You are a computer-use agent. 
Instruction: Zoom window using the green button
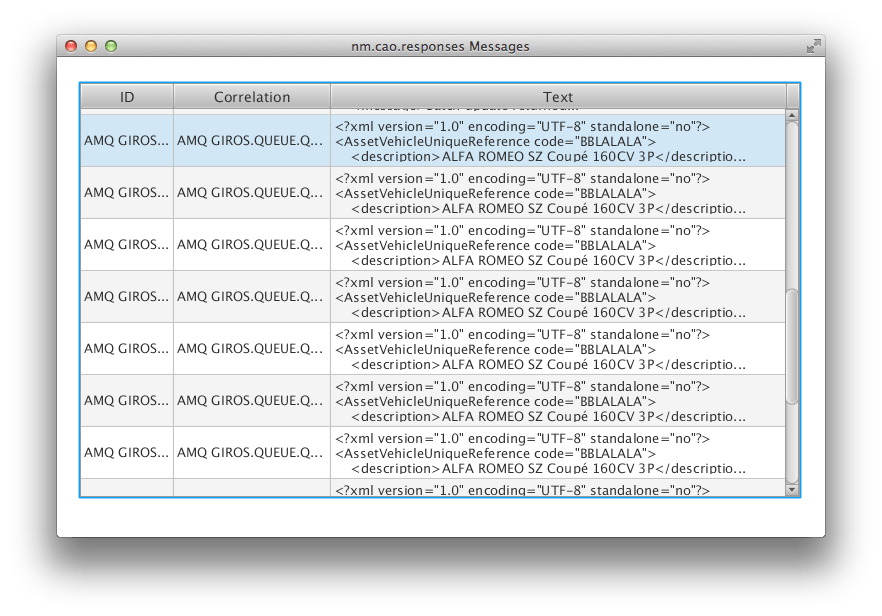point(111,46)
